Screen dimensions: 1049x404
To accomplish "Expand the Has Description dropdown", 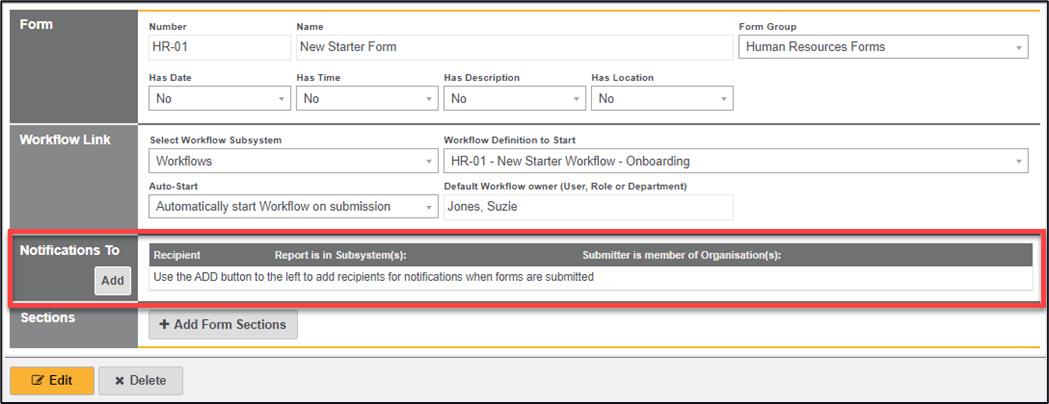I will (x=514, y=98).
